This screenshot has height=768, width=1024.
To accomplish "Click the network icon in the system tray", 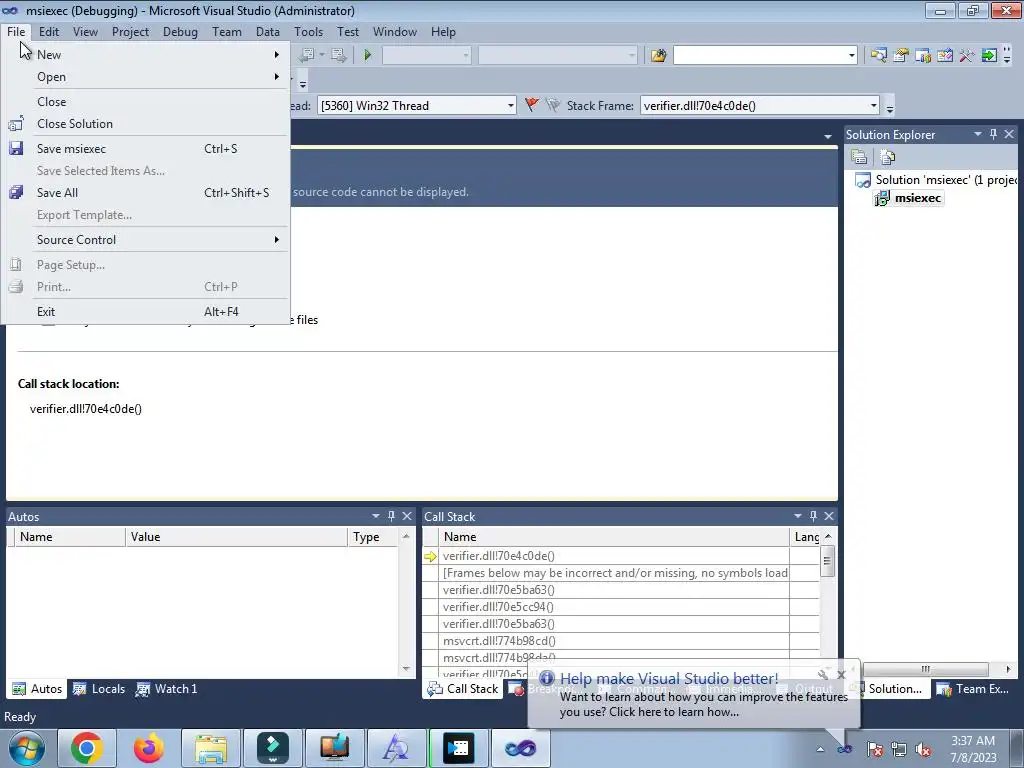I will tap(899, 749).
